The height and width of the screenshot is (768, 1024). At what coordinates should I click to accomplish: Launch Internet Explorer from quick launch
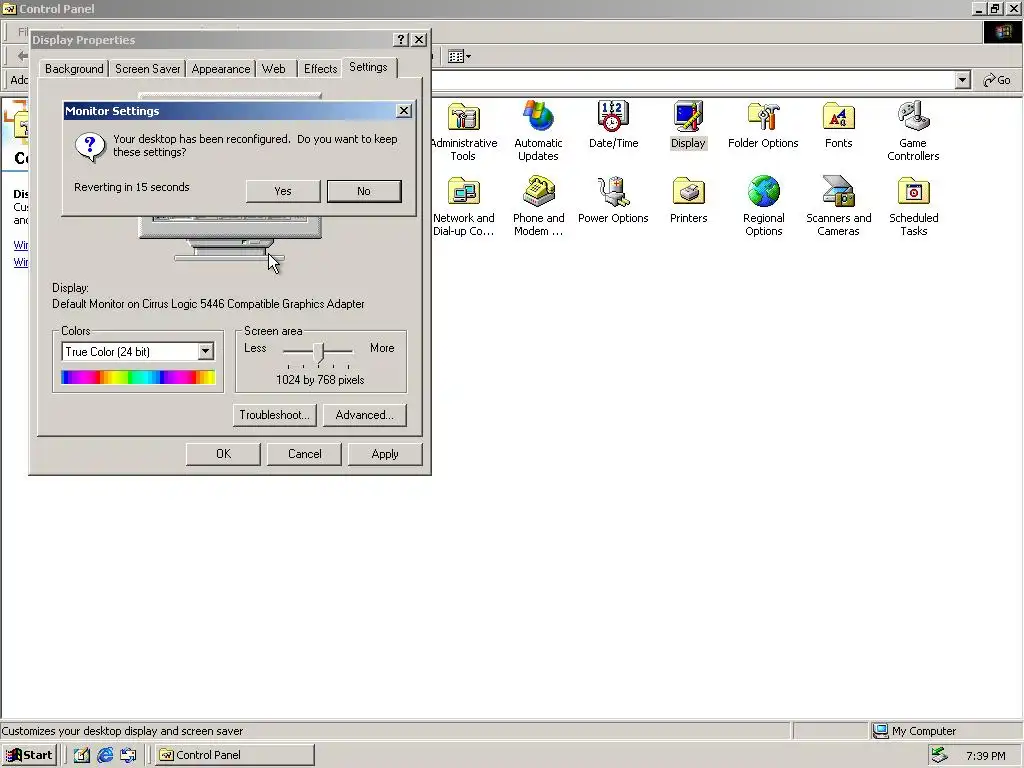click(x=105, y=755)
